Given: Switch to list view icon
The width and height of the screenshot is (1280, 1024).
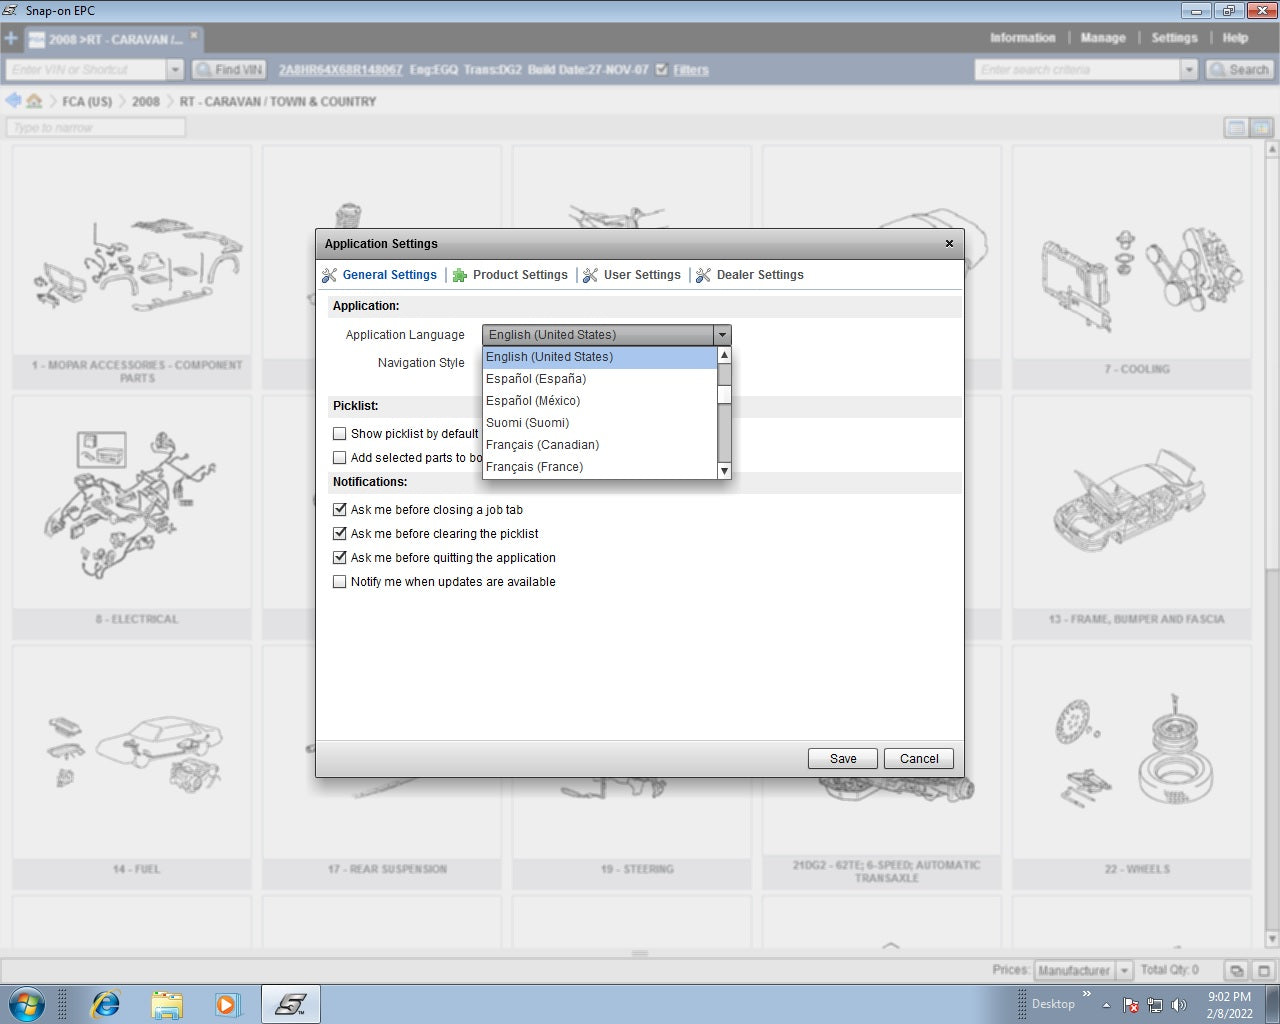Looking at the screenshot, I should (1236, 128).
